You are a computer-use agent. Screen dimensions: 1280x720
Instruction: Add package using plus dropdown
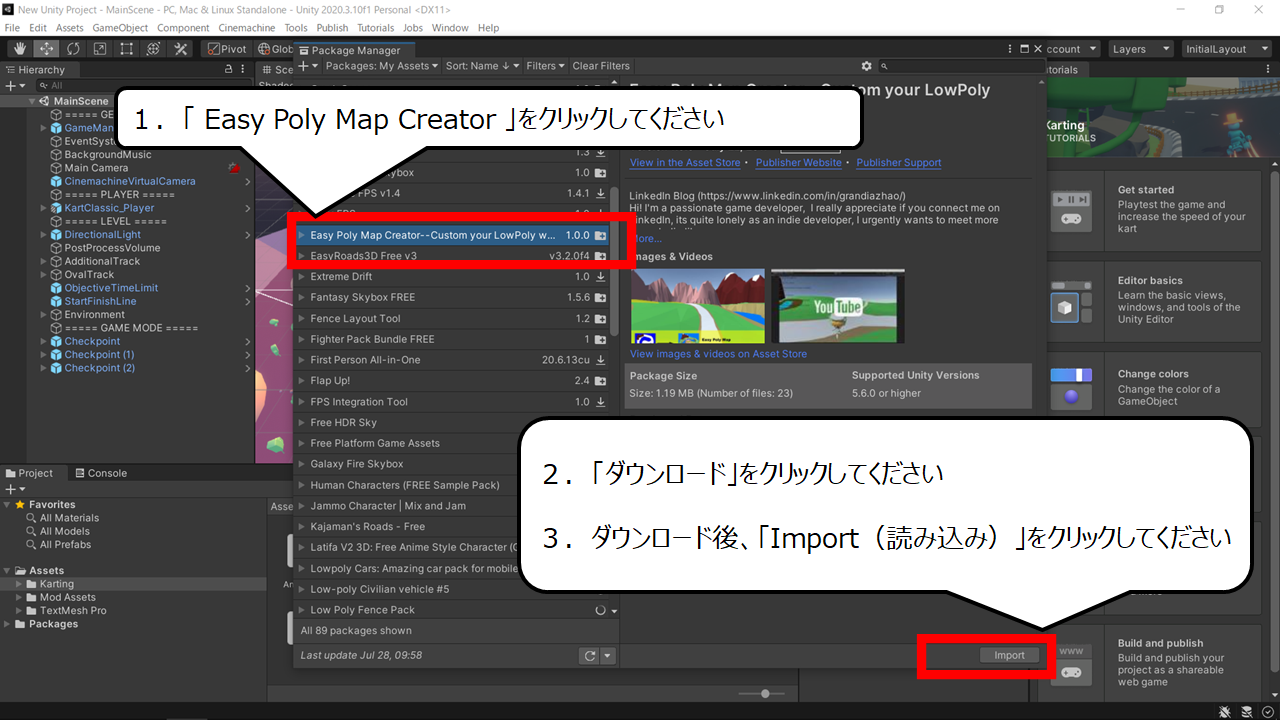point(308,66)
